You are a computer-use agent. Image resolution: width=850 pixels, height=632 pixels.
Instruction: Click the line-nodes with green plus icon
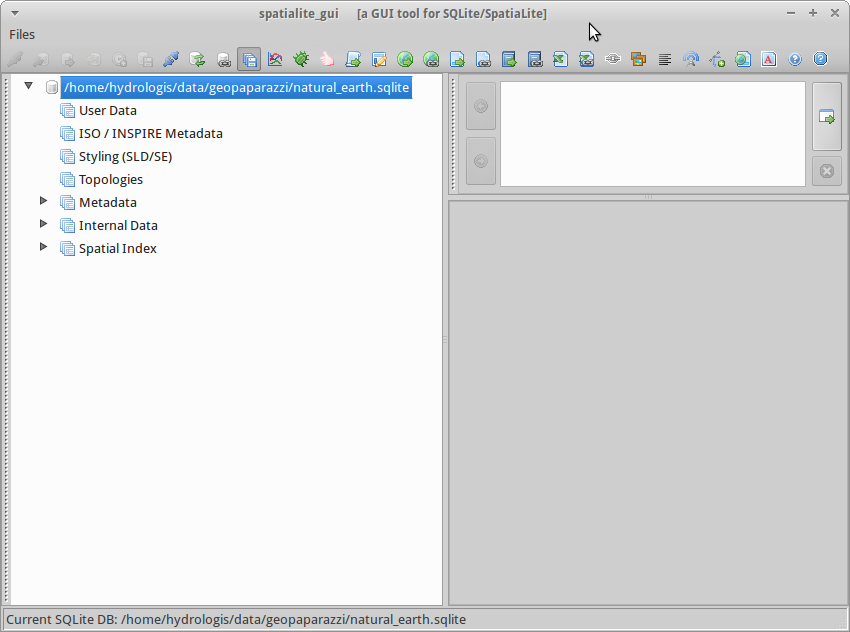click(x=717, y=59)
